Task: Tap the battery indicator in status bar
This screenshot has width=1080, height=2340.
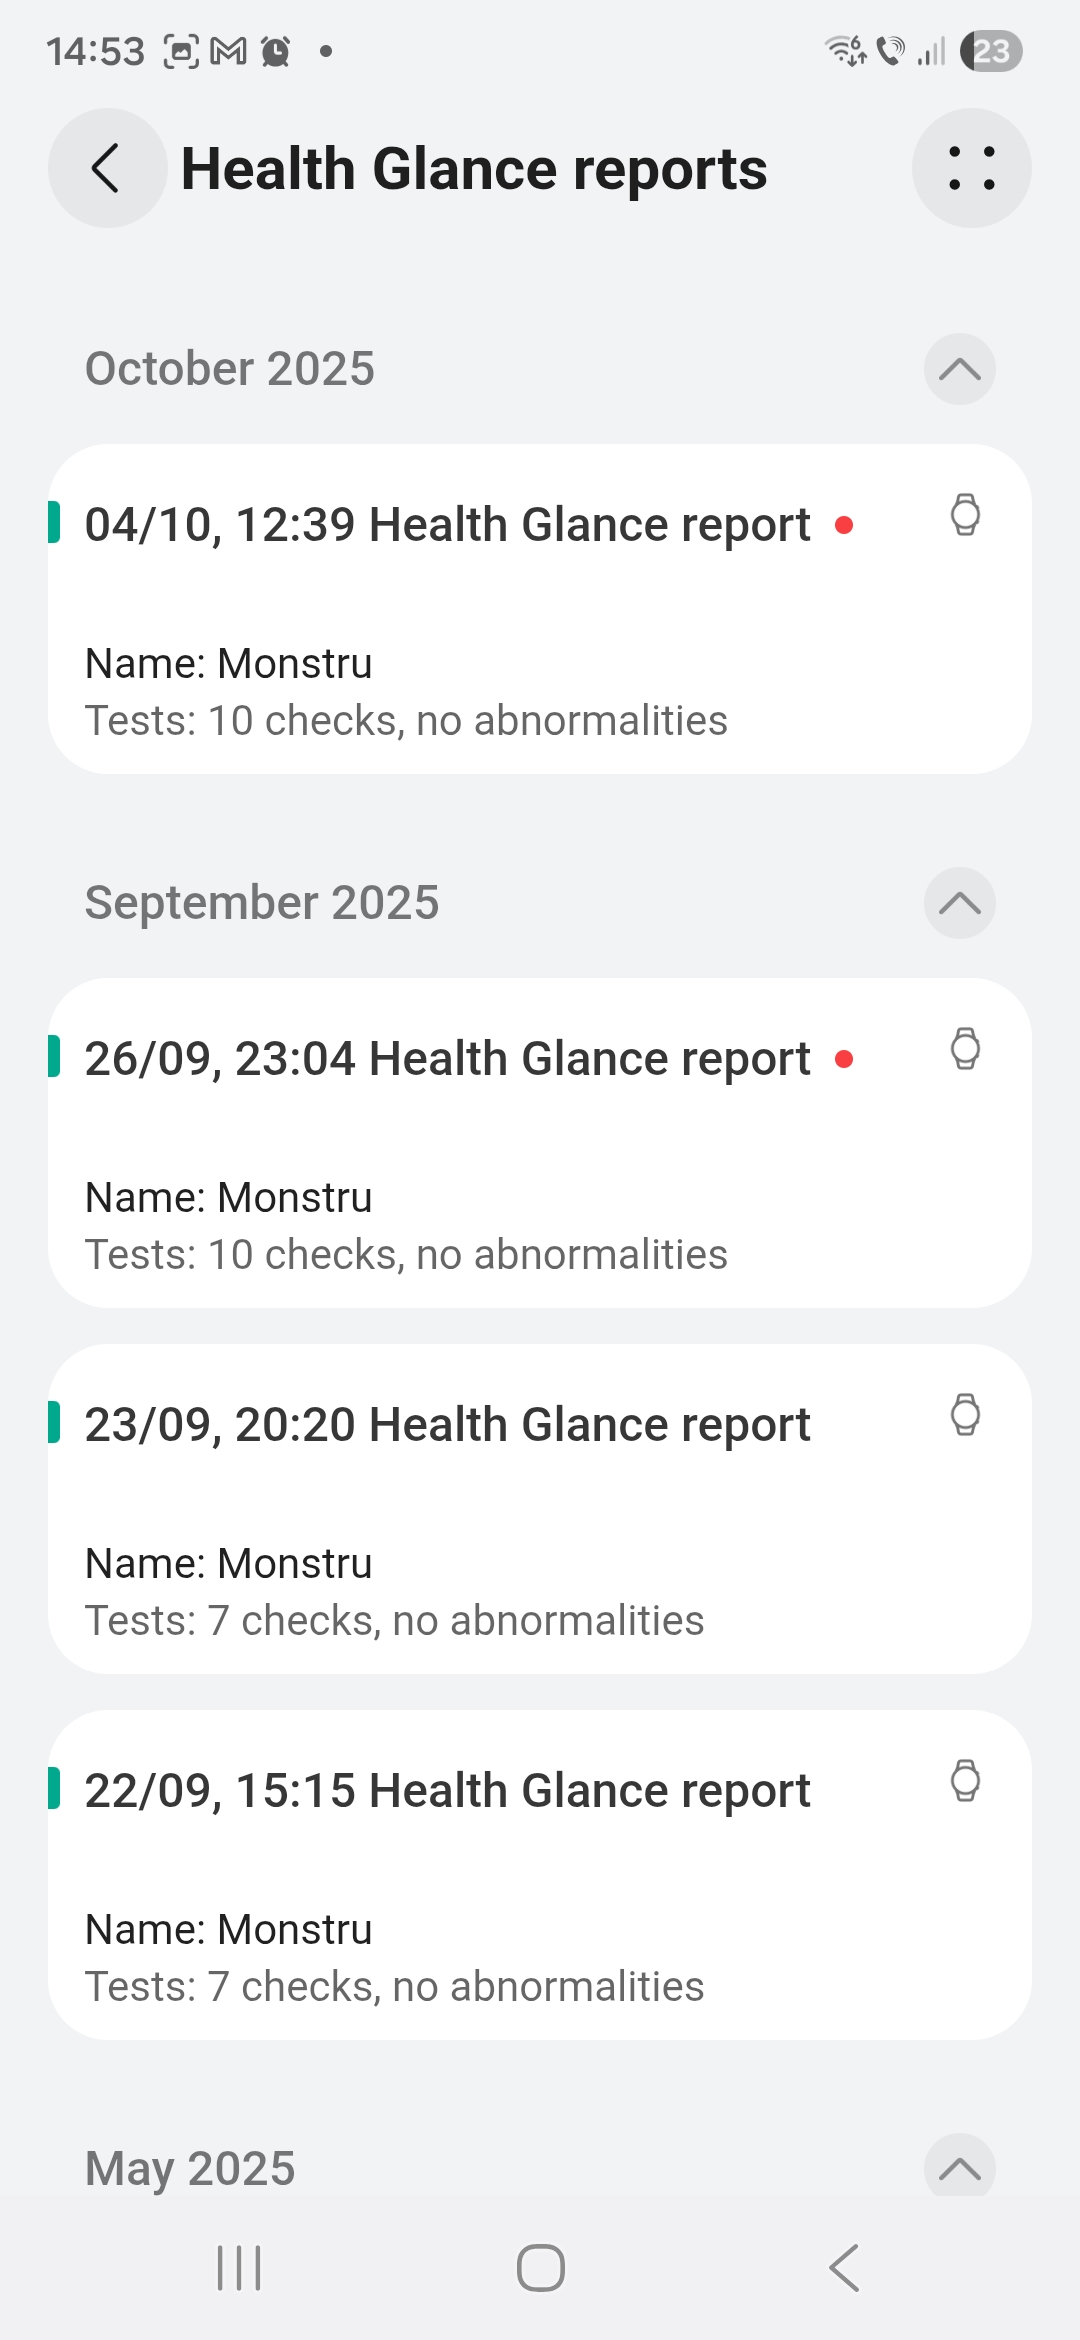Action: [x=990, y=51]
